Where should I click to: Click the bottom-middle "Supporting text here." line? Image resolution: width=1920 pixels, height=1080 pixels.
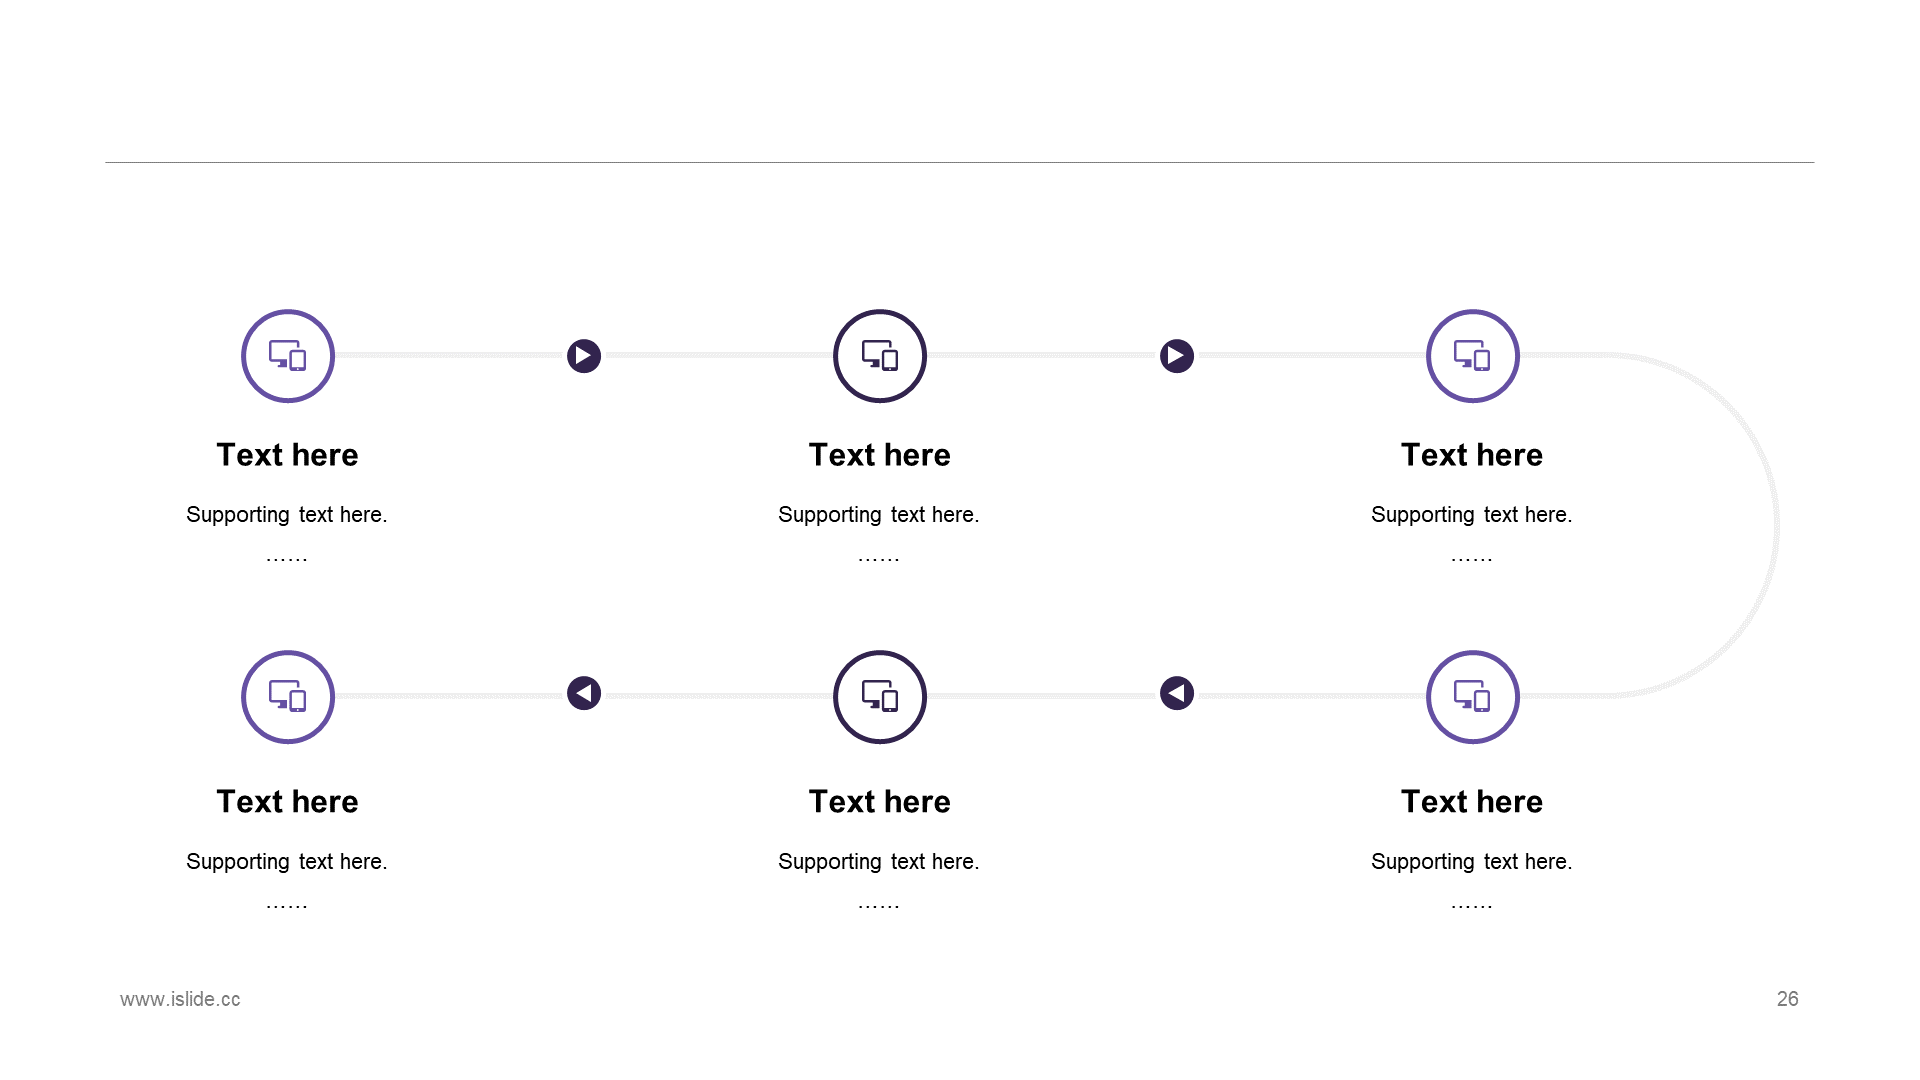point(879,862)
